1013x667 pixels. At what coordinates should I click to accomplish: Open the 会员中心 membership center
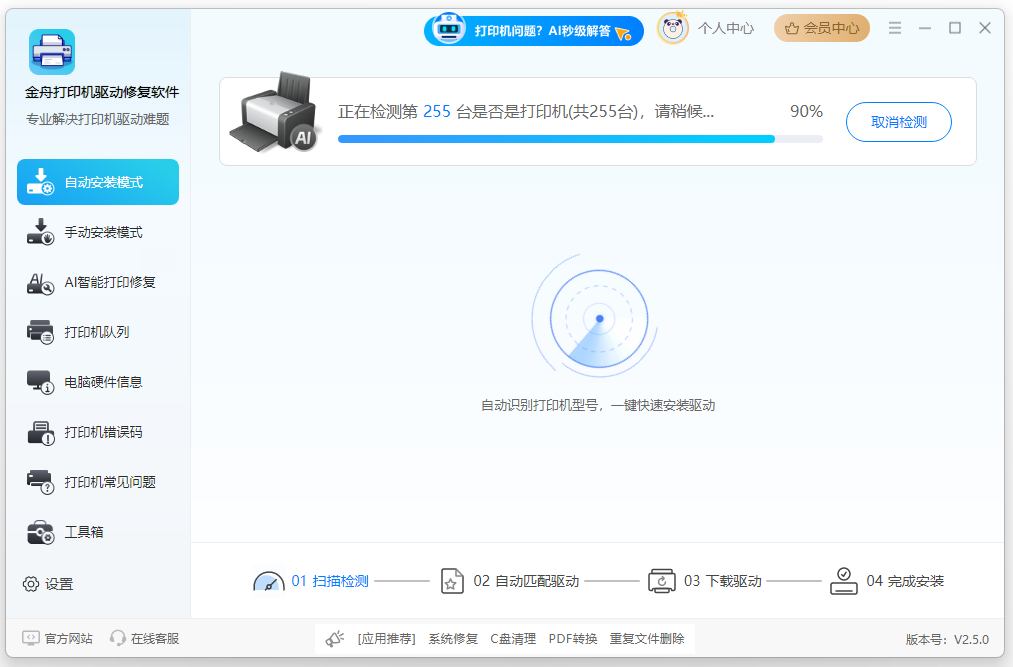[821, 28]
